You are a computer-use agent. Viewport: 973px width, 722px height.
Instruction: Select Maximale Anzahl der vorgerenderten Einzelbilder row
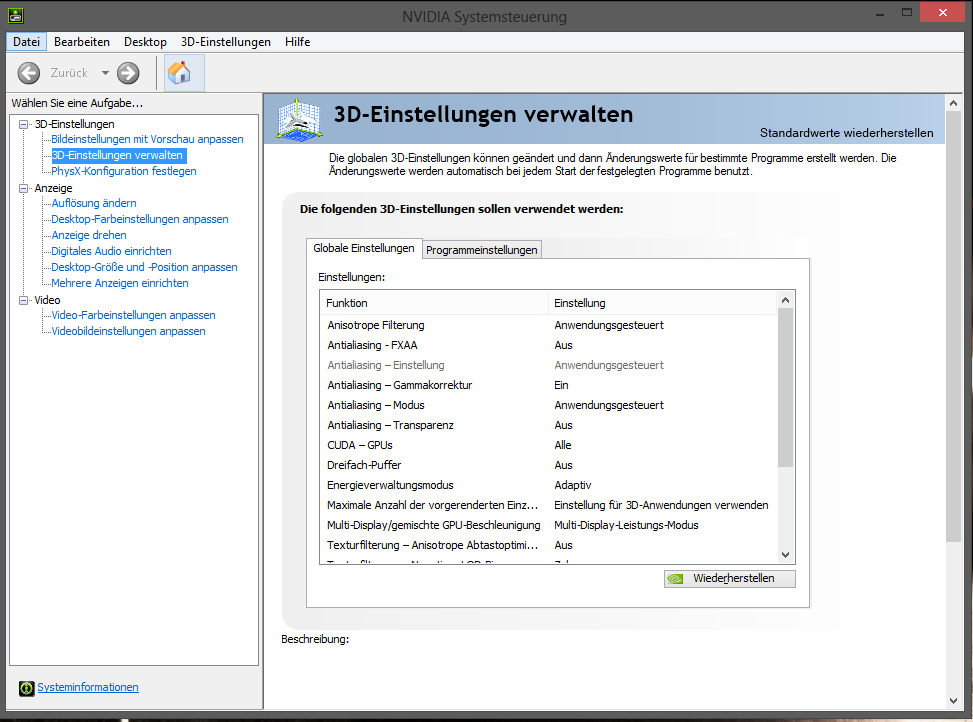pos(549,505)
